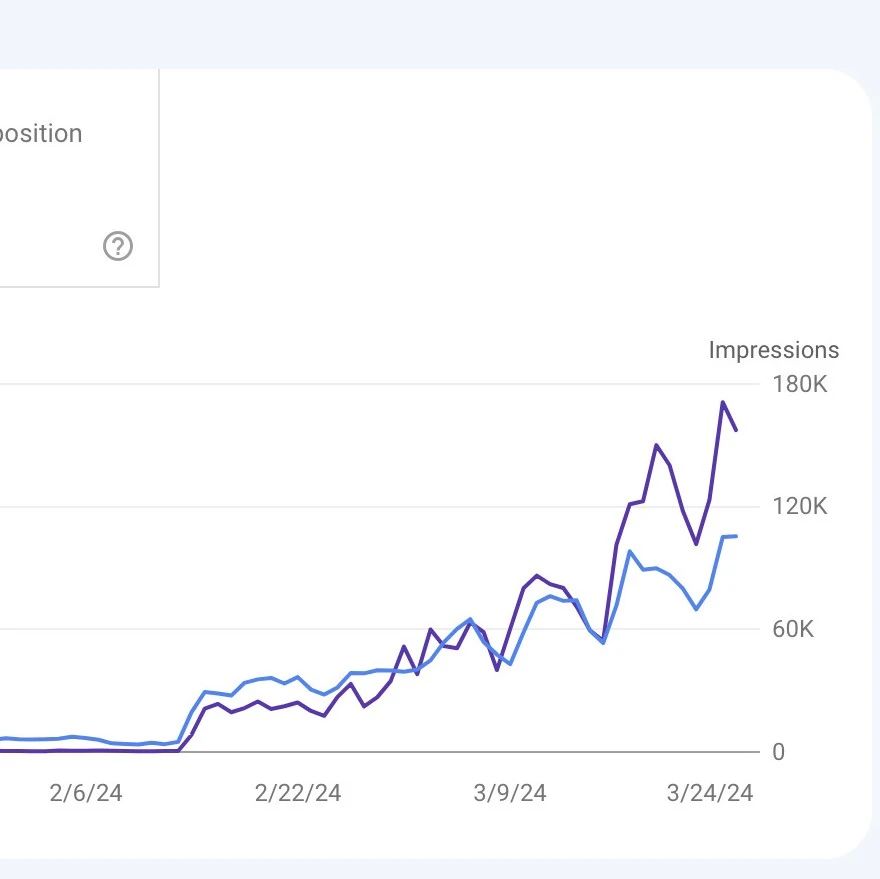Image resolution: width=880 pixels, height=879 pixels.
Task: Click the last point of the blue line
Action: pos(737,536)
